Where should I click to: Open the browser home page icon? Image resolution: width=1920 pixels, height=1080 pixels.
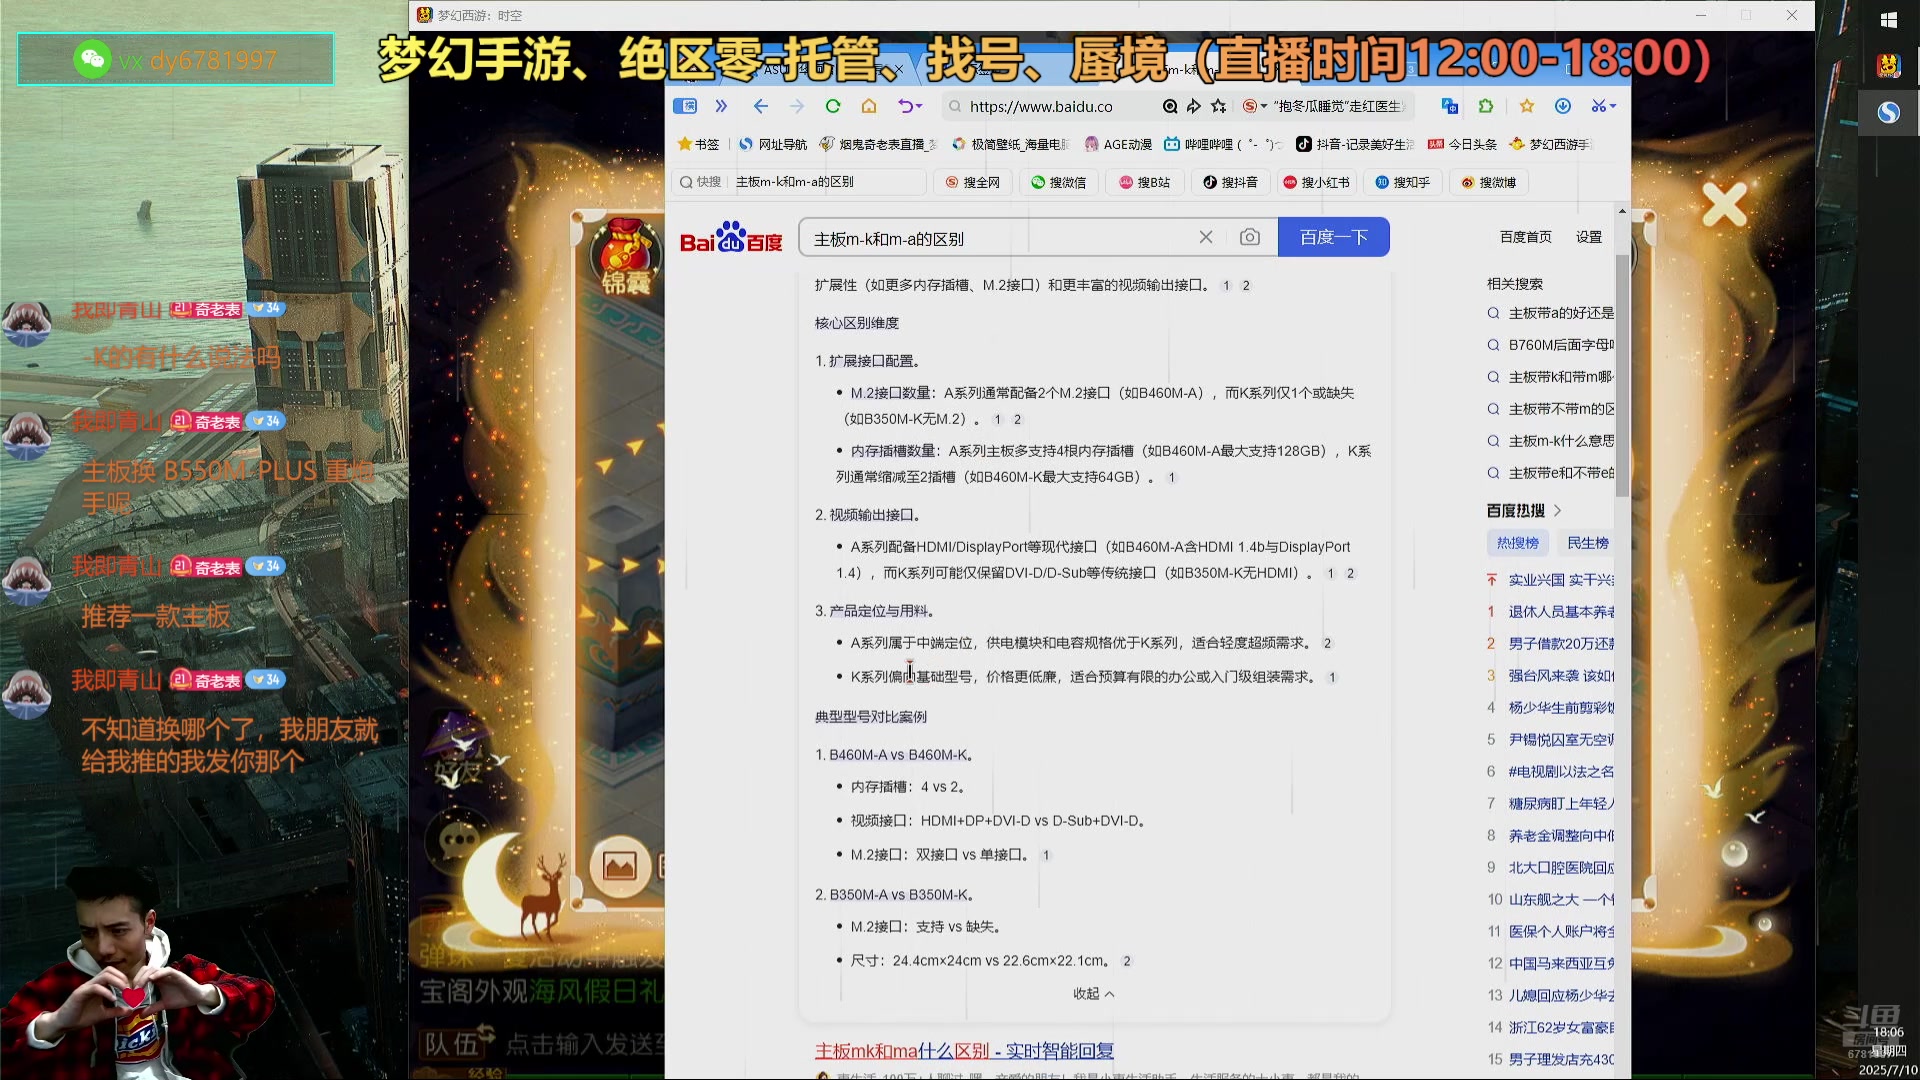(x=869, y=106)
